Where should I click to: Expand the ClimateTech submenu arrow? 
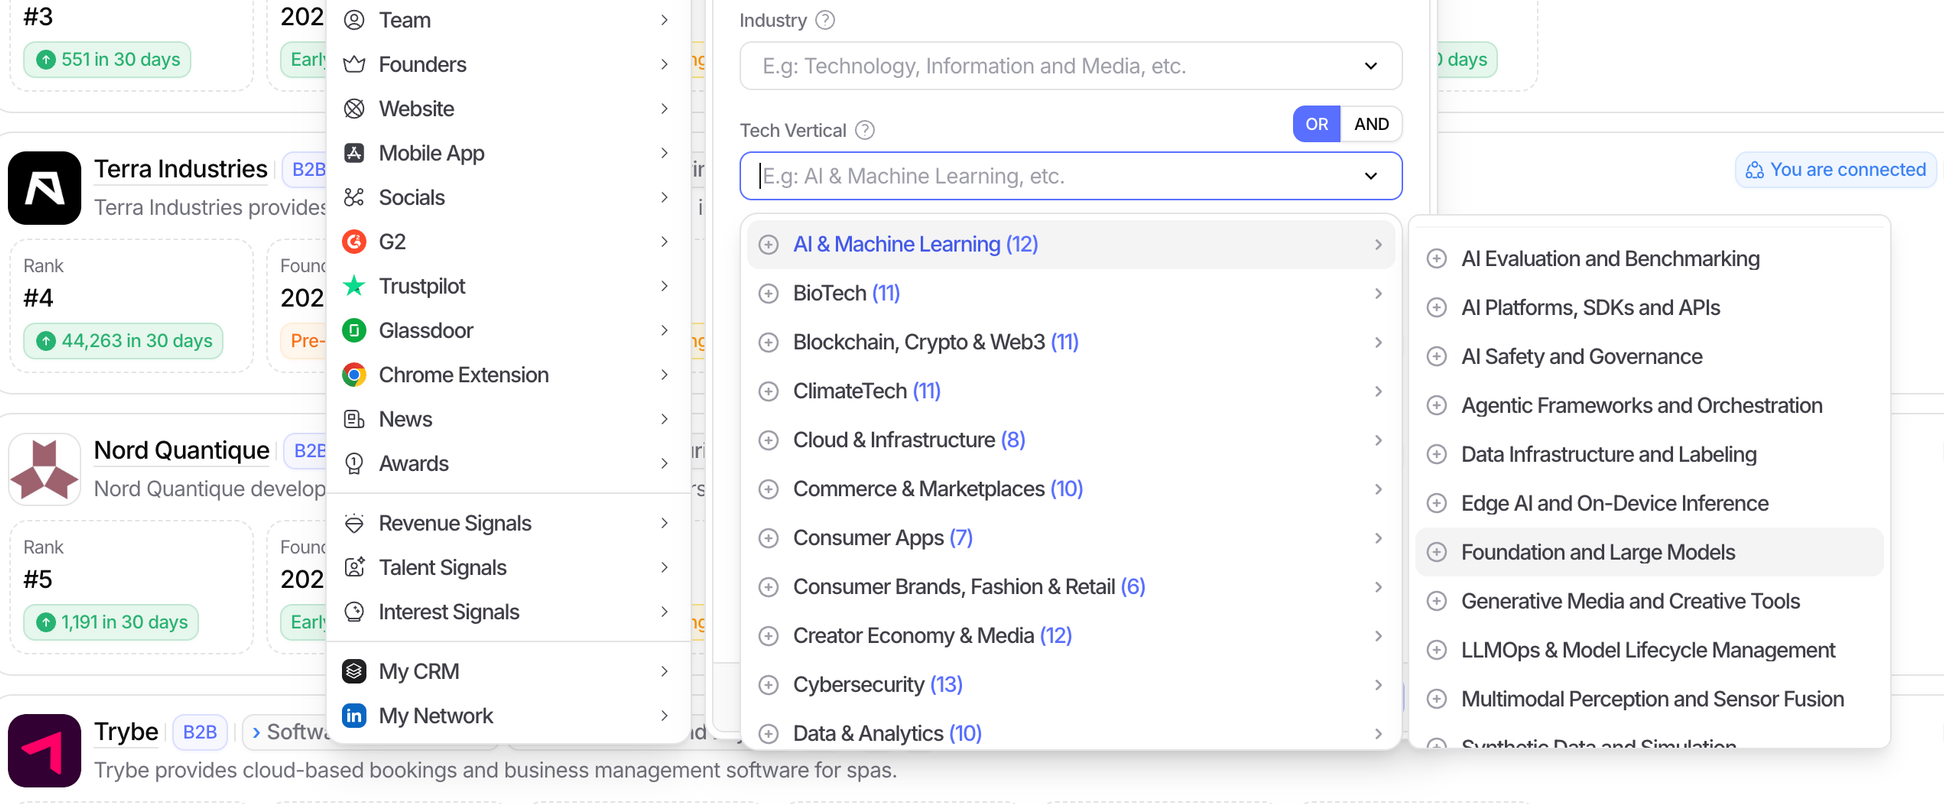point(1378,391)
